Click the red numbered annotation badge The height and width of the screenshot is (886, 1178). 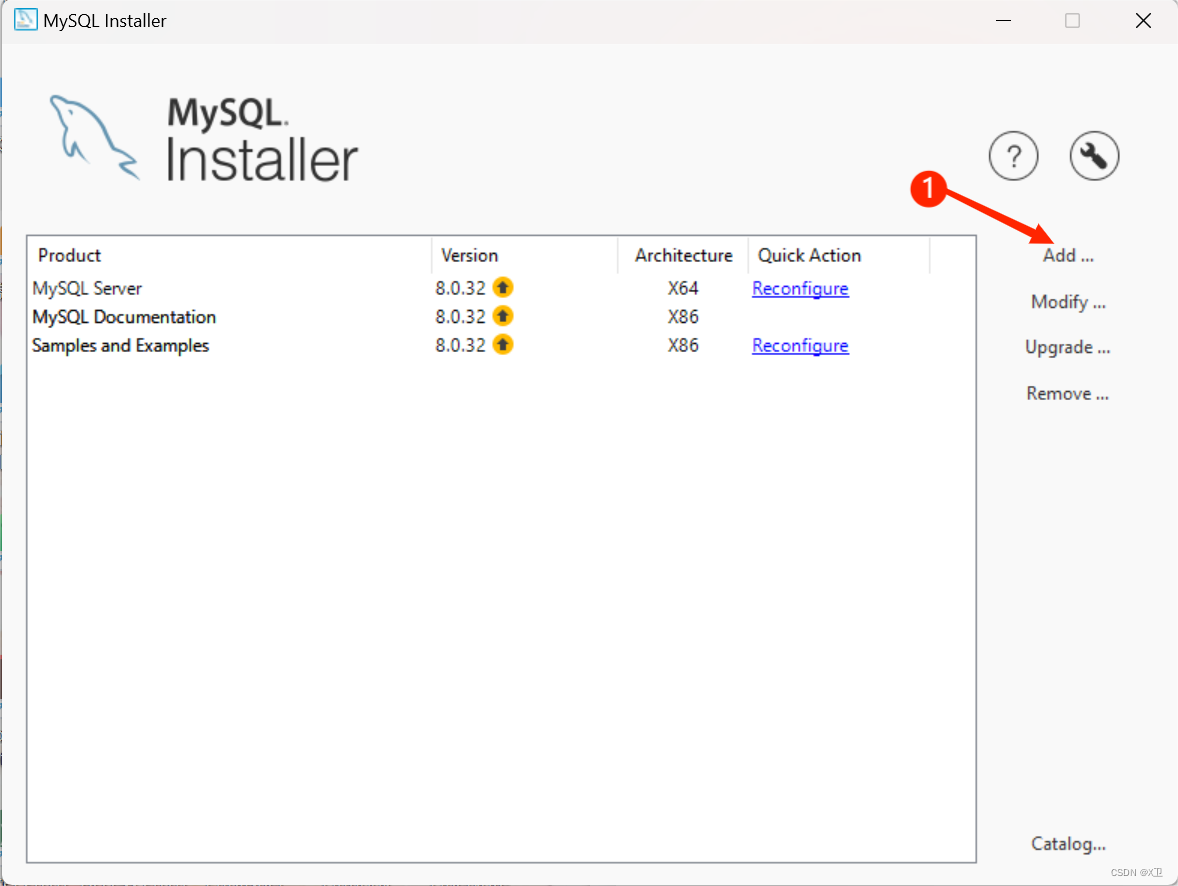pos(928,190)
